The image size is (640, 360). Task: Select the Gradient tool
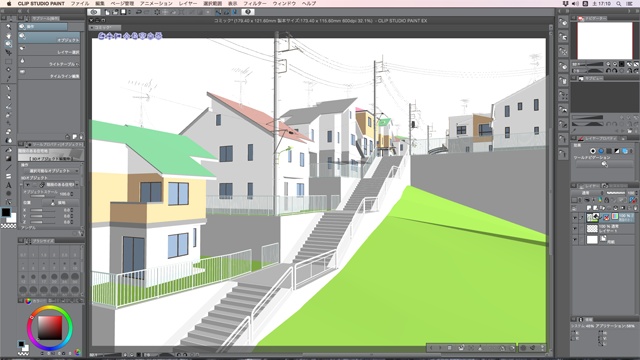[x=8, y=158]
